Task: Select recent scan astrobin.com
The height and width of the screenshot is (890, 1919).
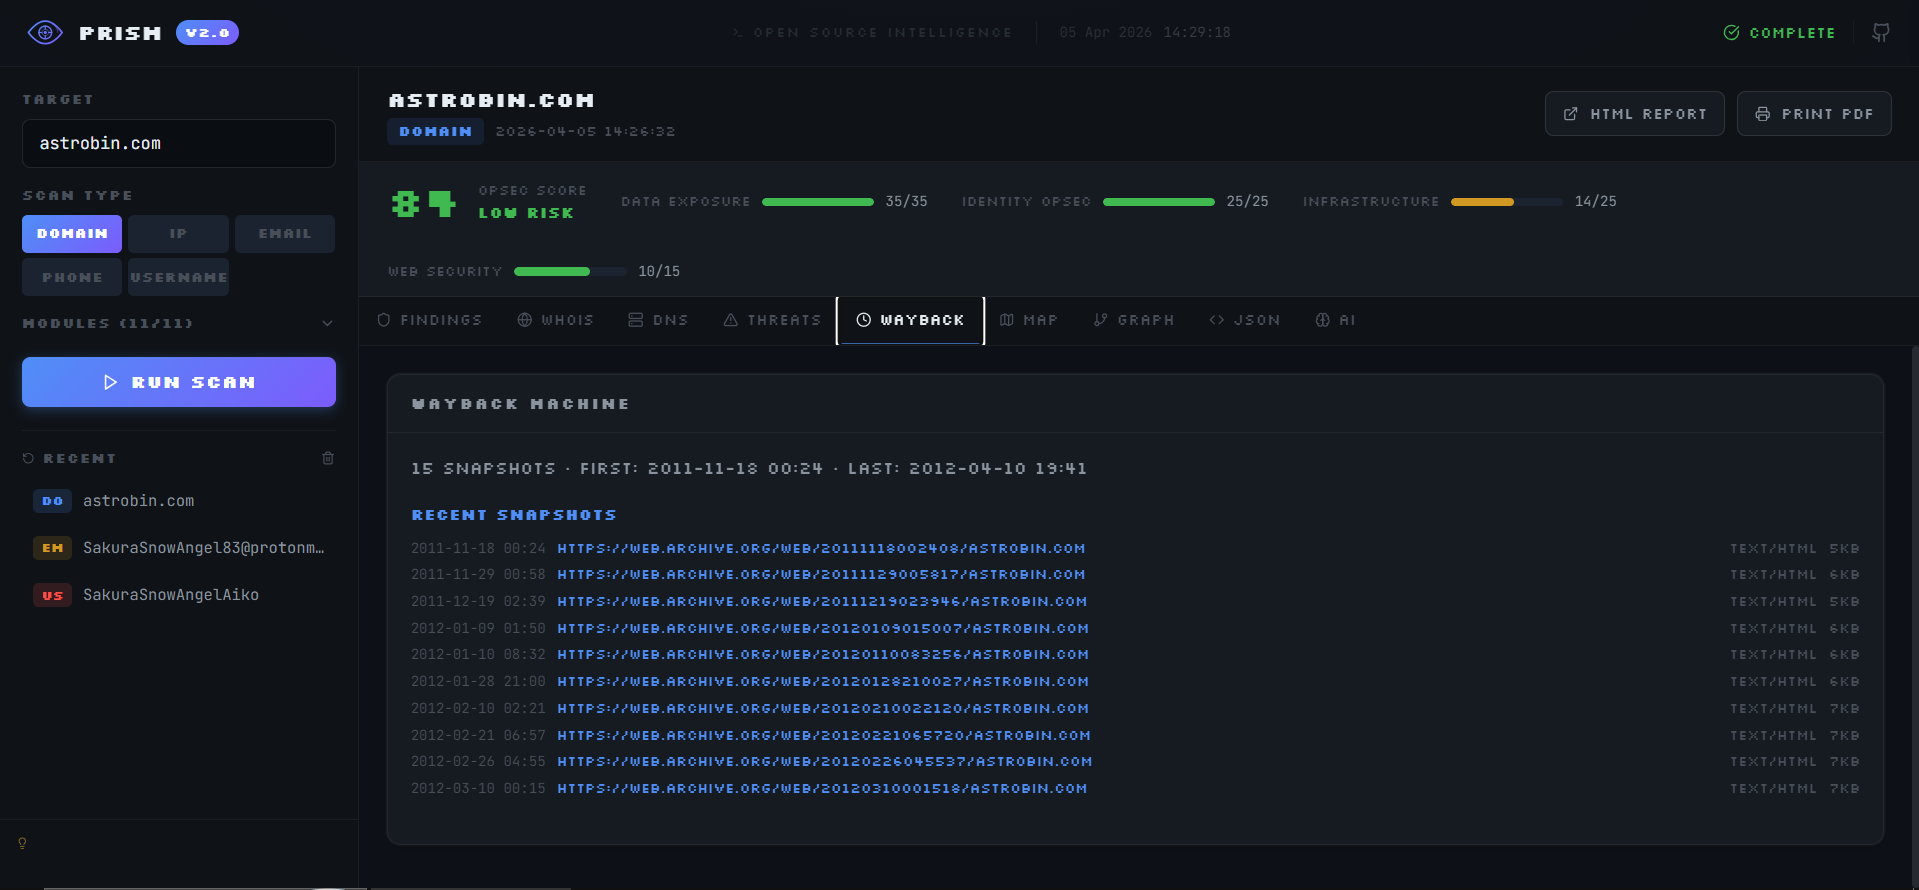Action: (179, 501)
